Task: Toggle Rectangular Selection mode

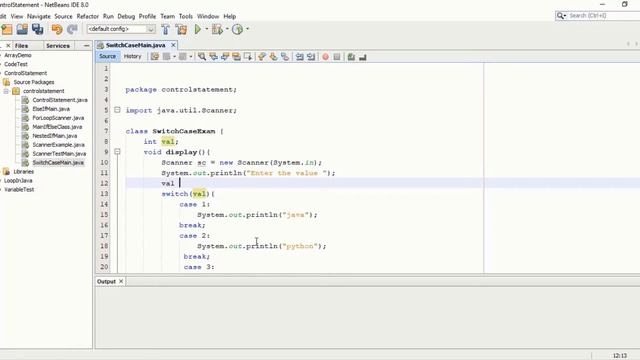Action: [x=248, y=57]
